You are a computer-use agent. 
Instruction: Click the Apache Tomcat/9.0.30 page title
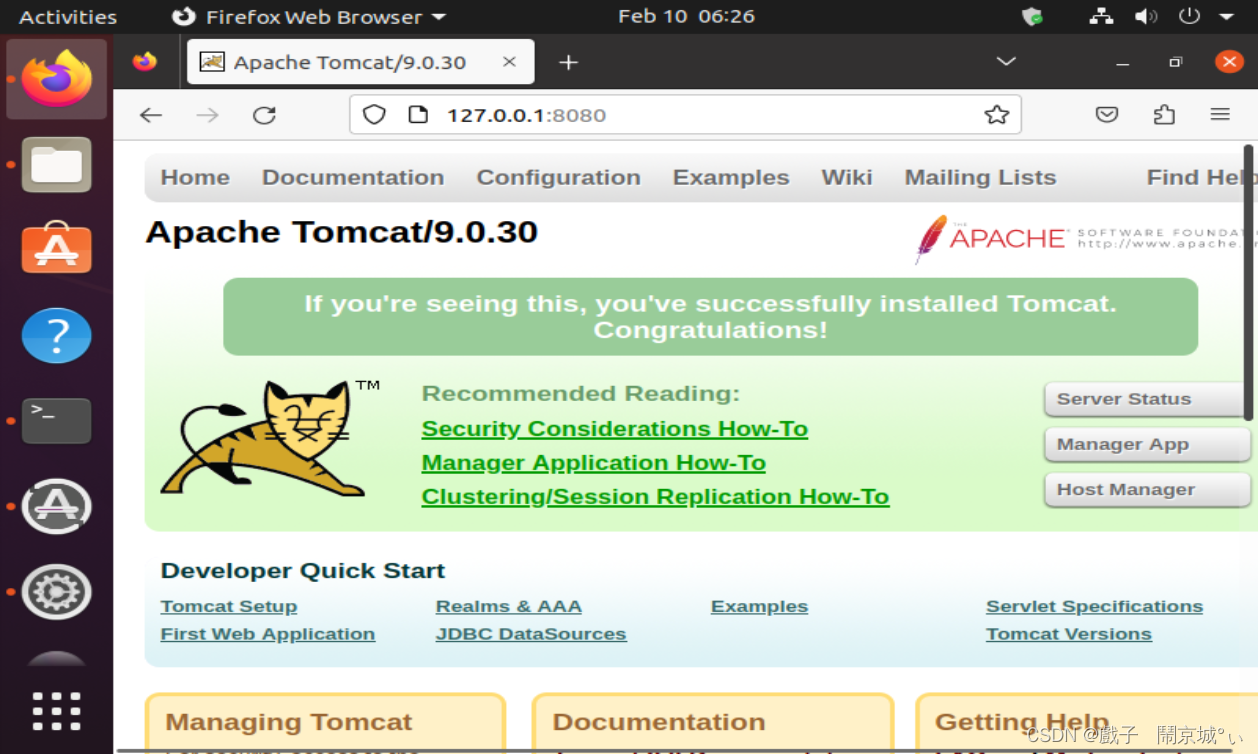[x=341, y=232]
